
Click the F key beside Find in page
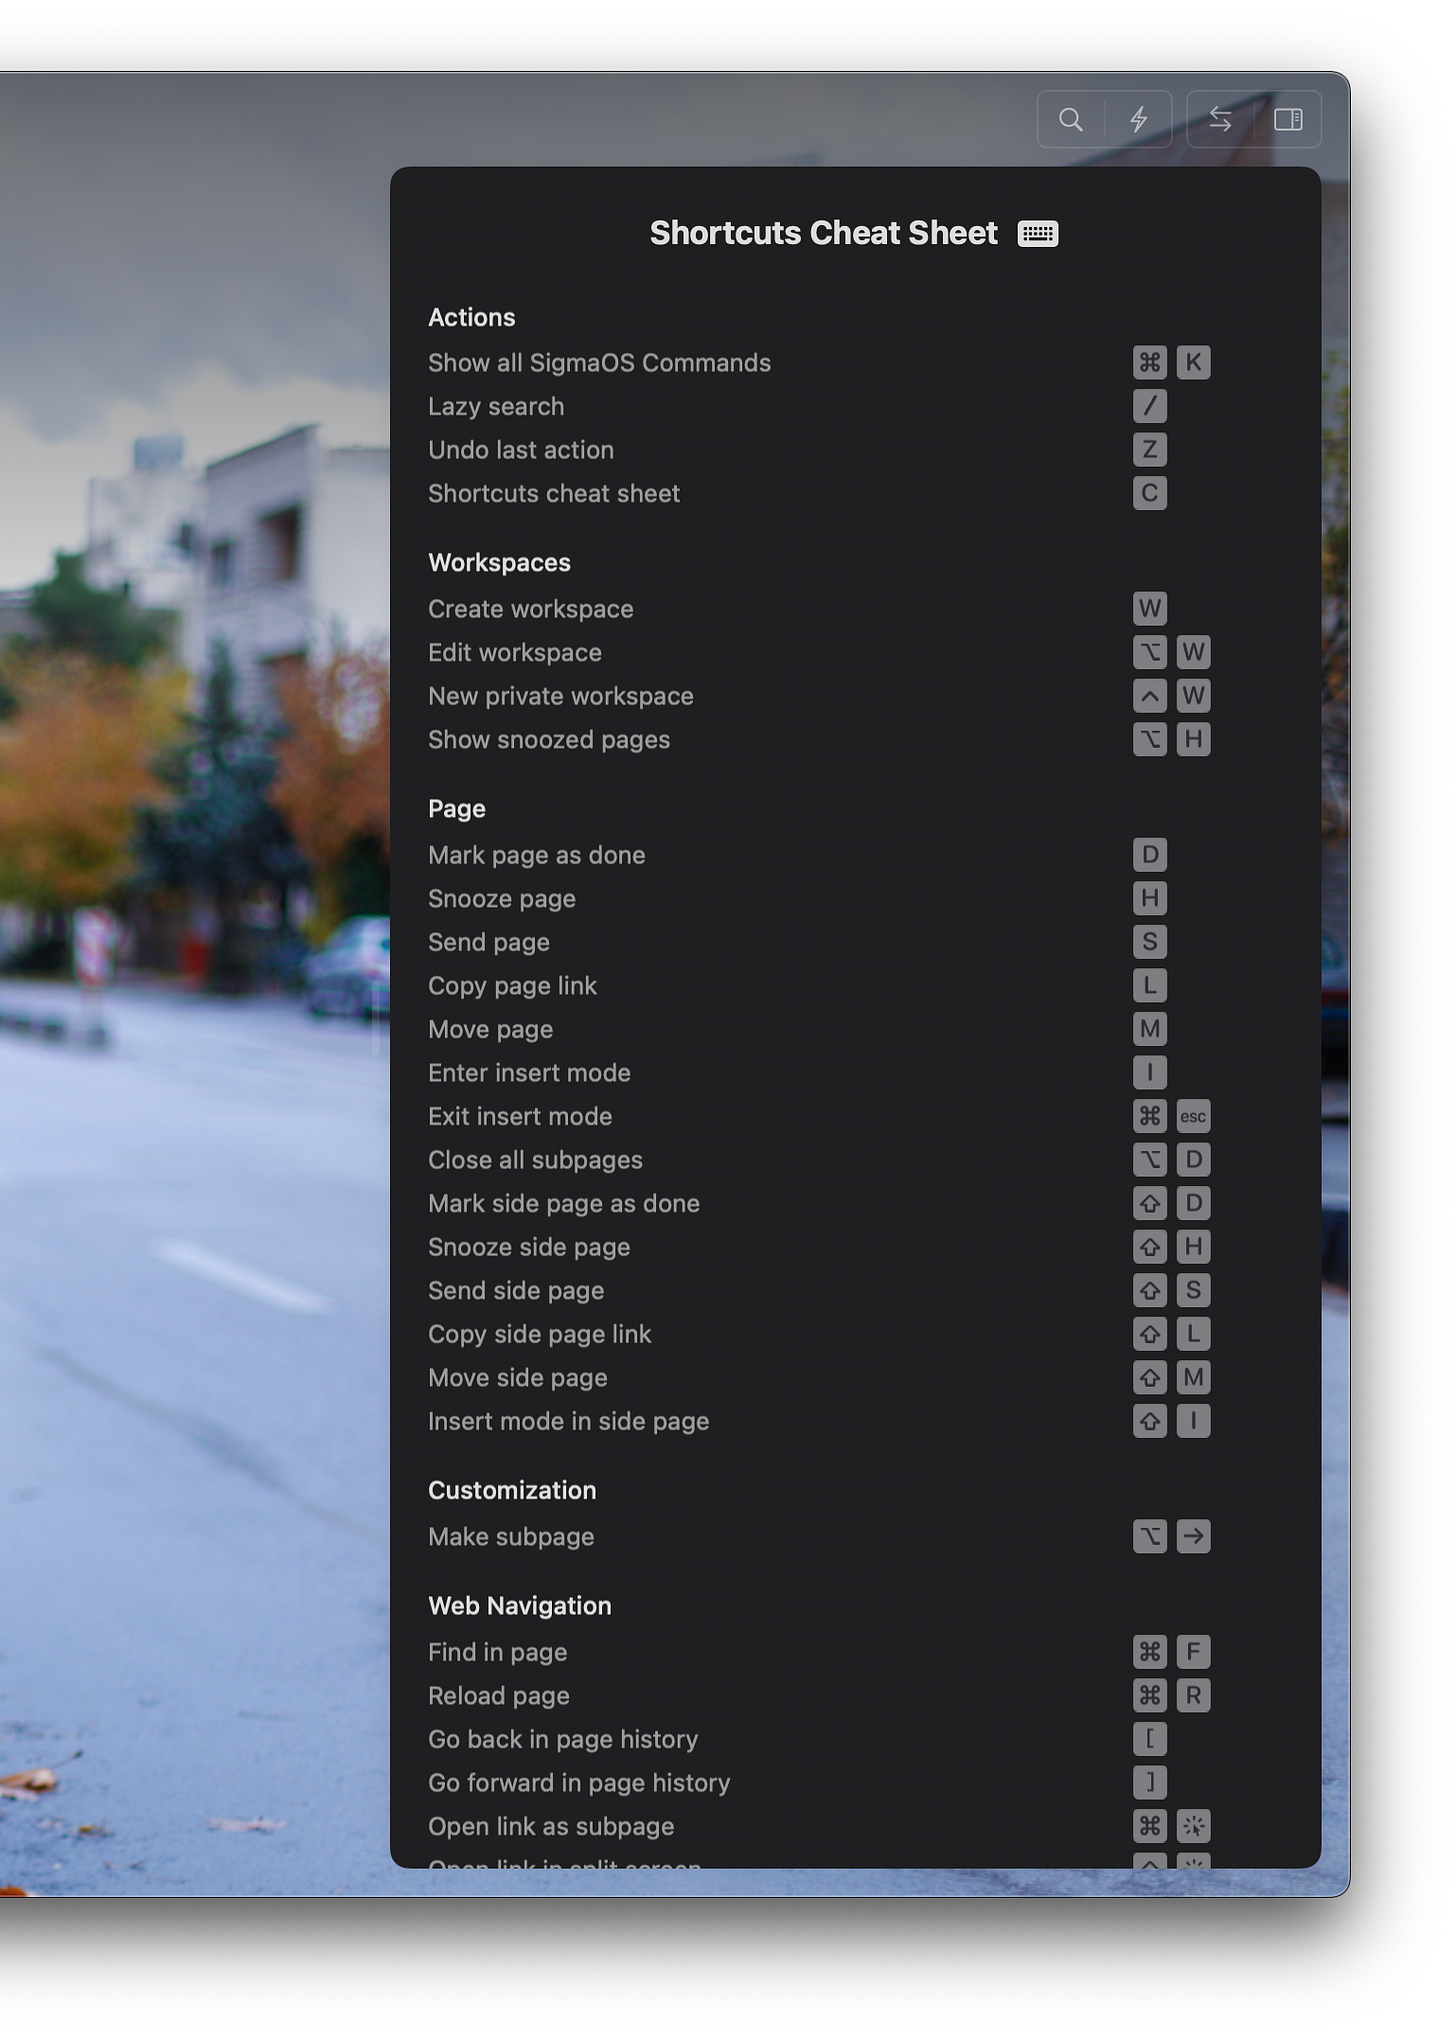(1193, 1651)
